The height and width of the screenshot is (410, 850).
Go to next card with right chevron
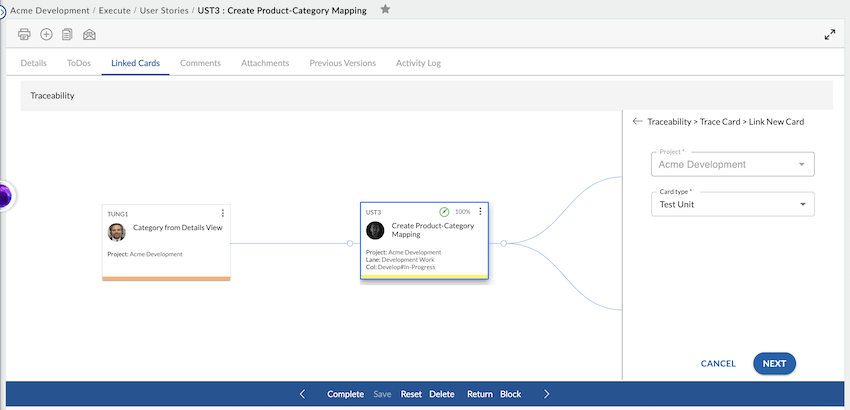point(546,394)
